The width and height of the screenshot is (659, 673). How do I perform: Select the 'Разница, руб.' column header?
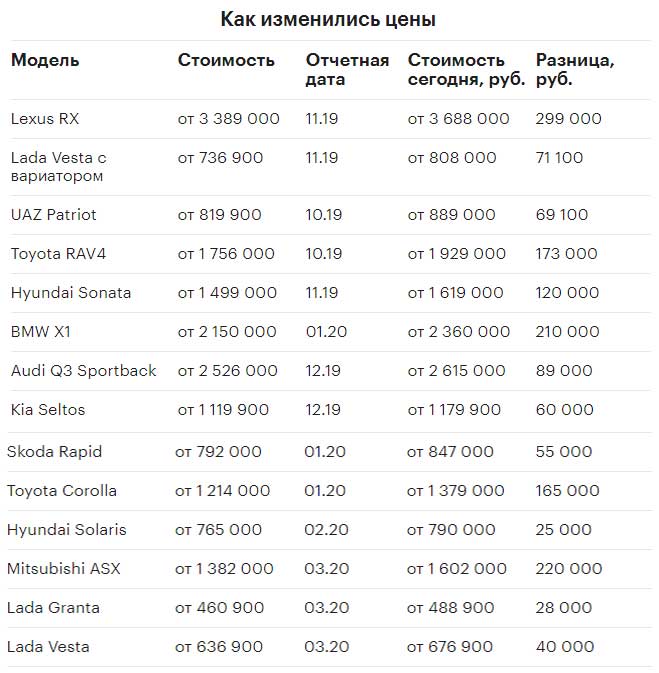(575, 70)
